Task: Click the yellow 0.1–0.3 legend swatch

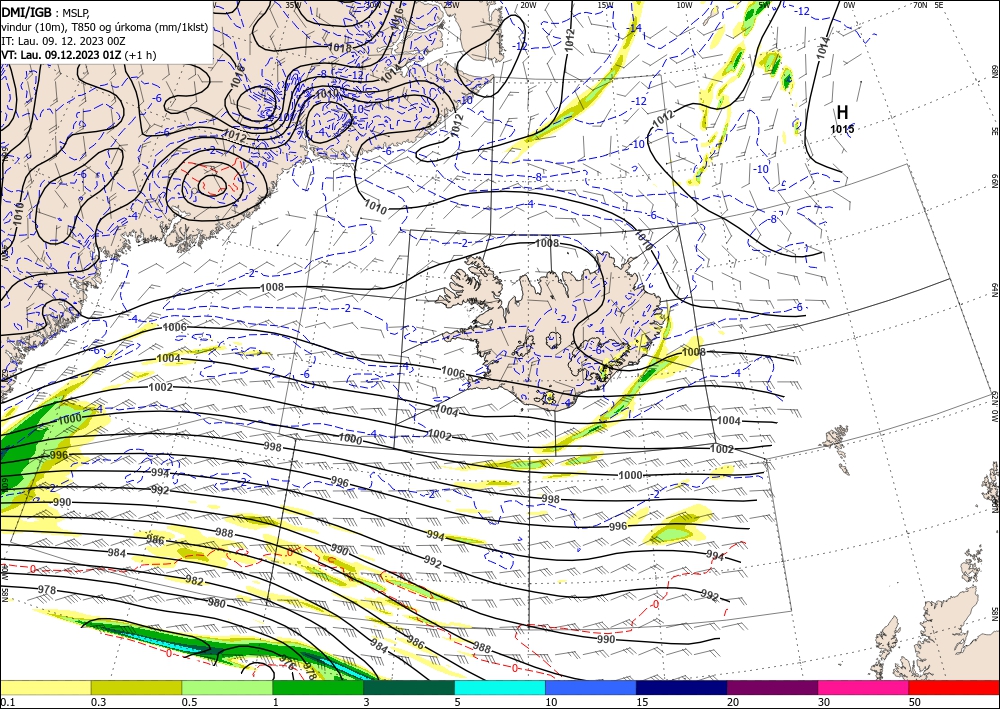Action: 45,687
